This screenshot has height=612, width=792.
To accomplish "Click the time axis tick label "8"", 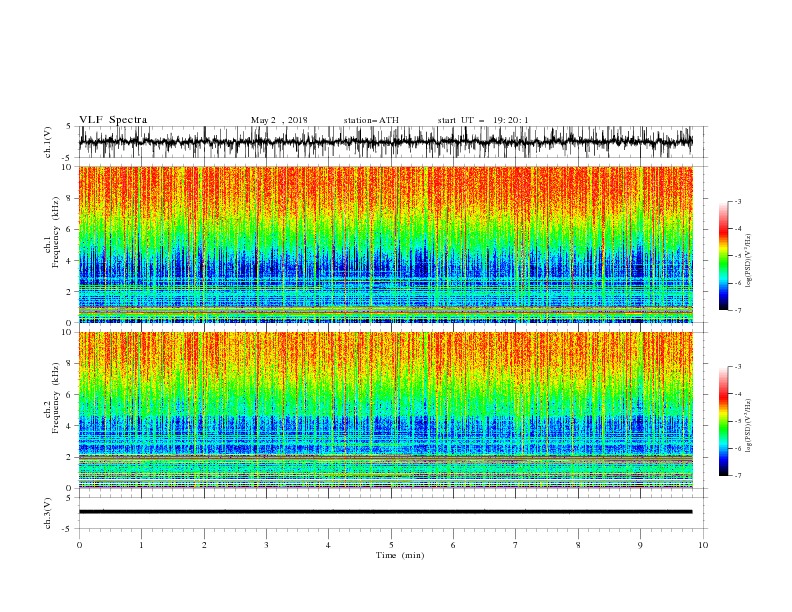I will 578,545.
